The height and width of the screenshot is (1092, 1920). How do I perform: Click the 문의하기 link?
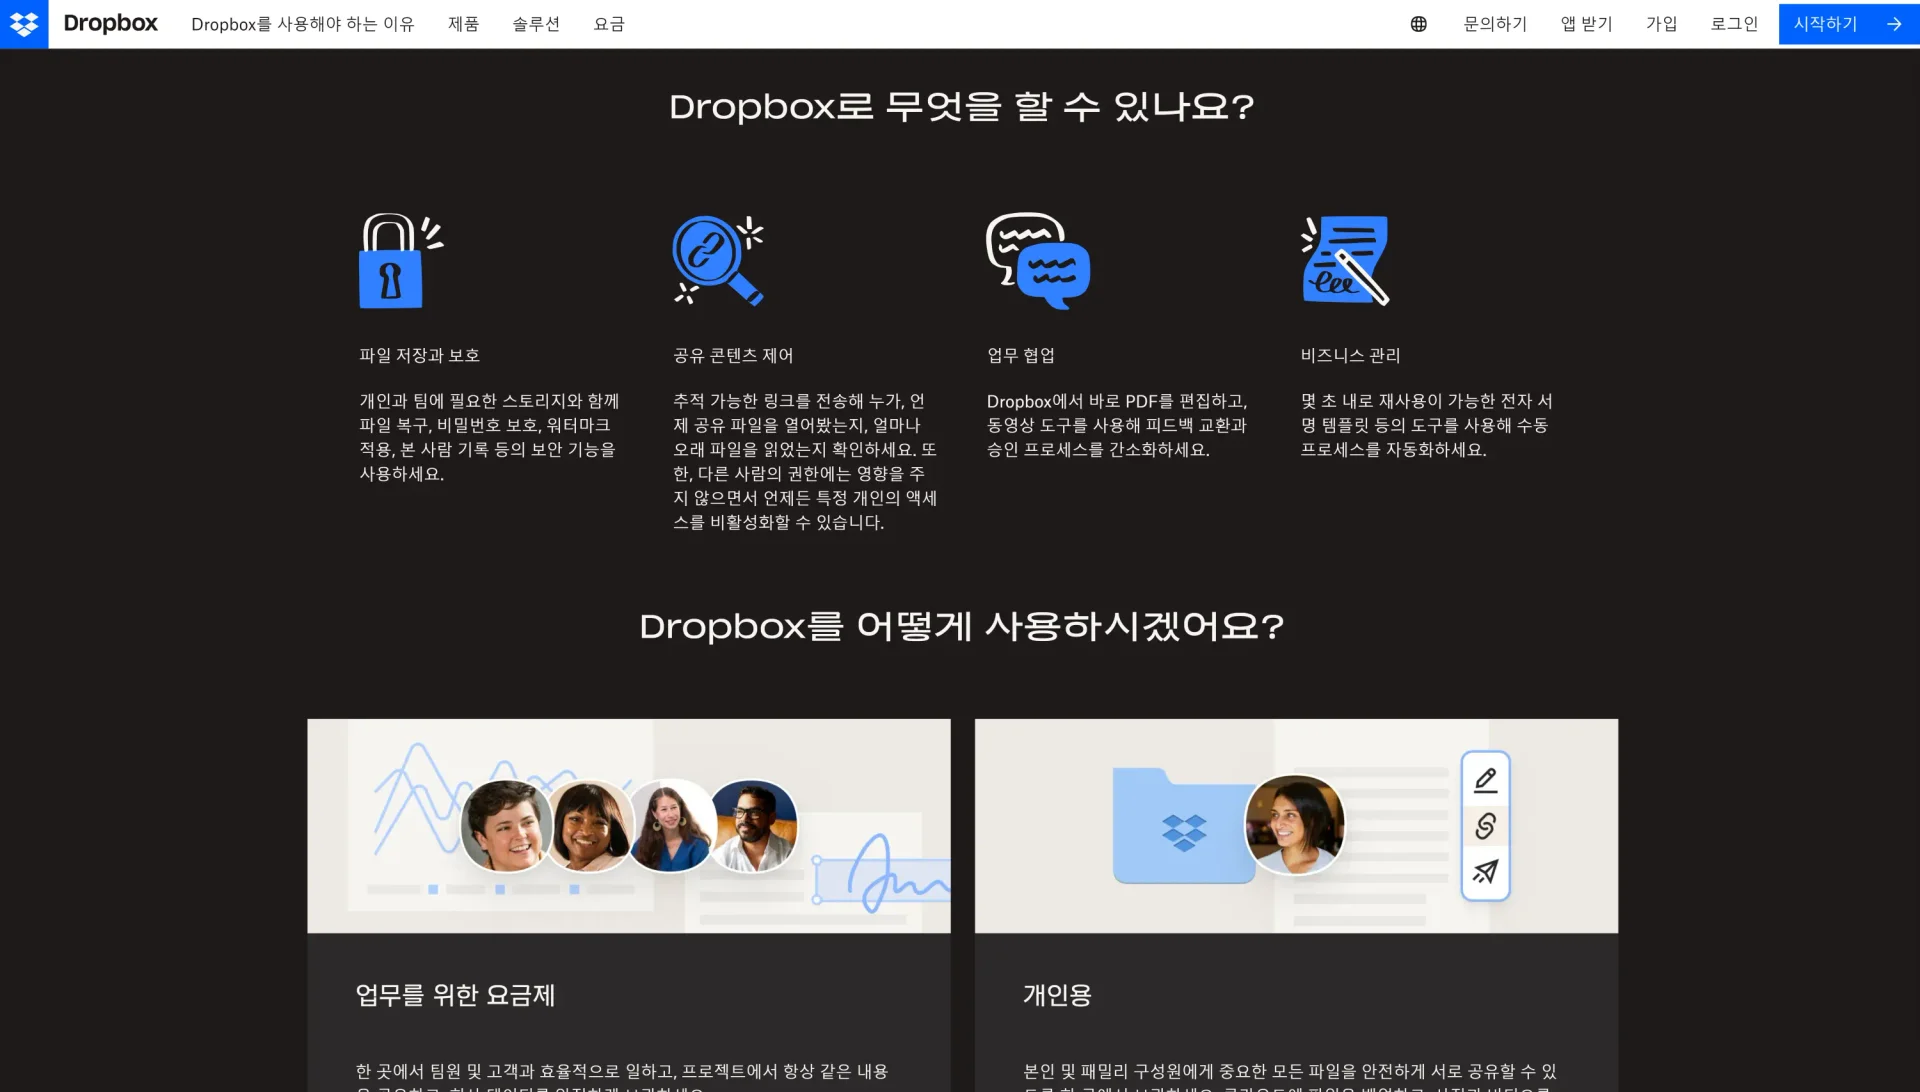[x=1495, y=24]
